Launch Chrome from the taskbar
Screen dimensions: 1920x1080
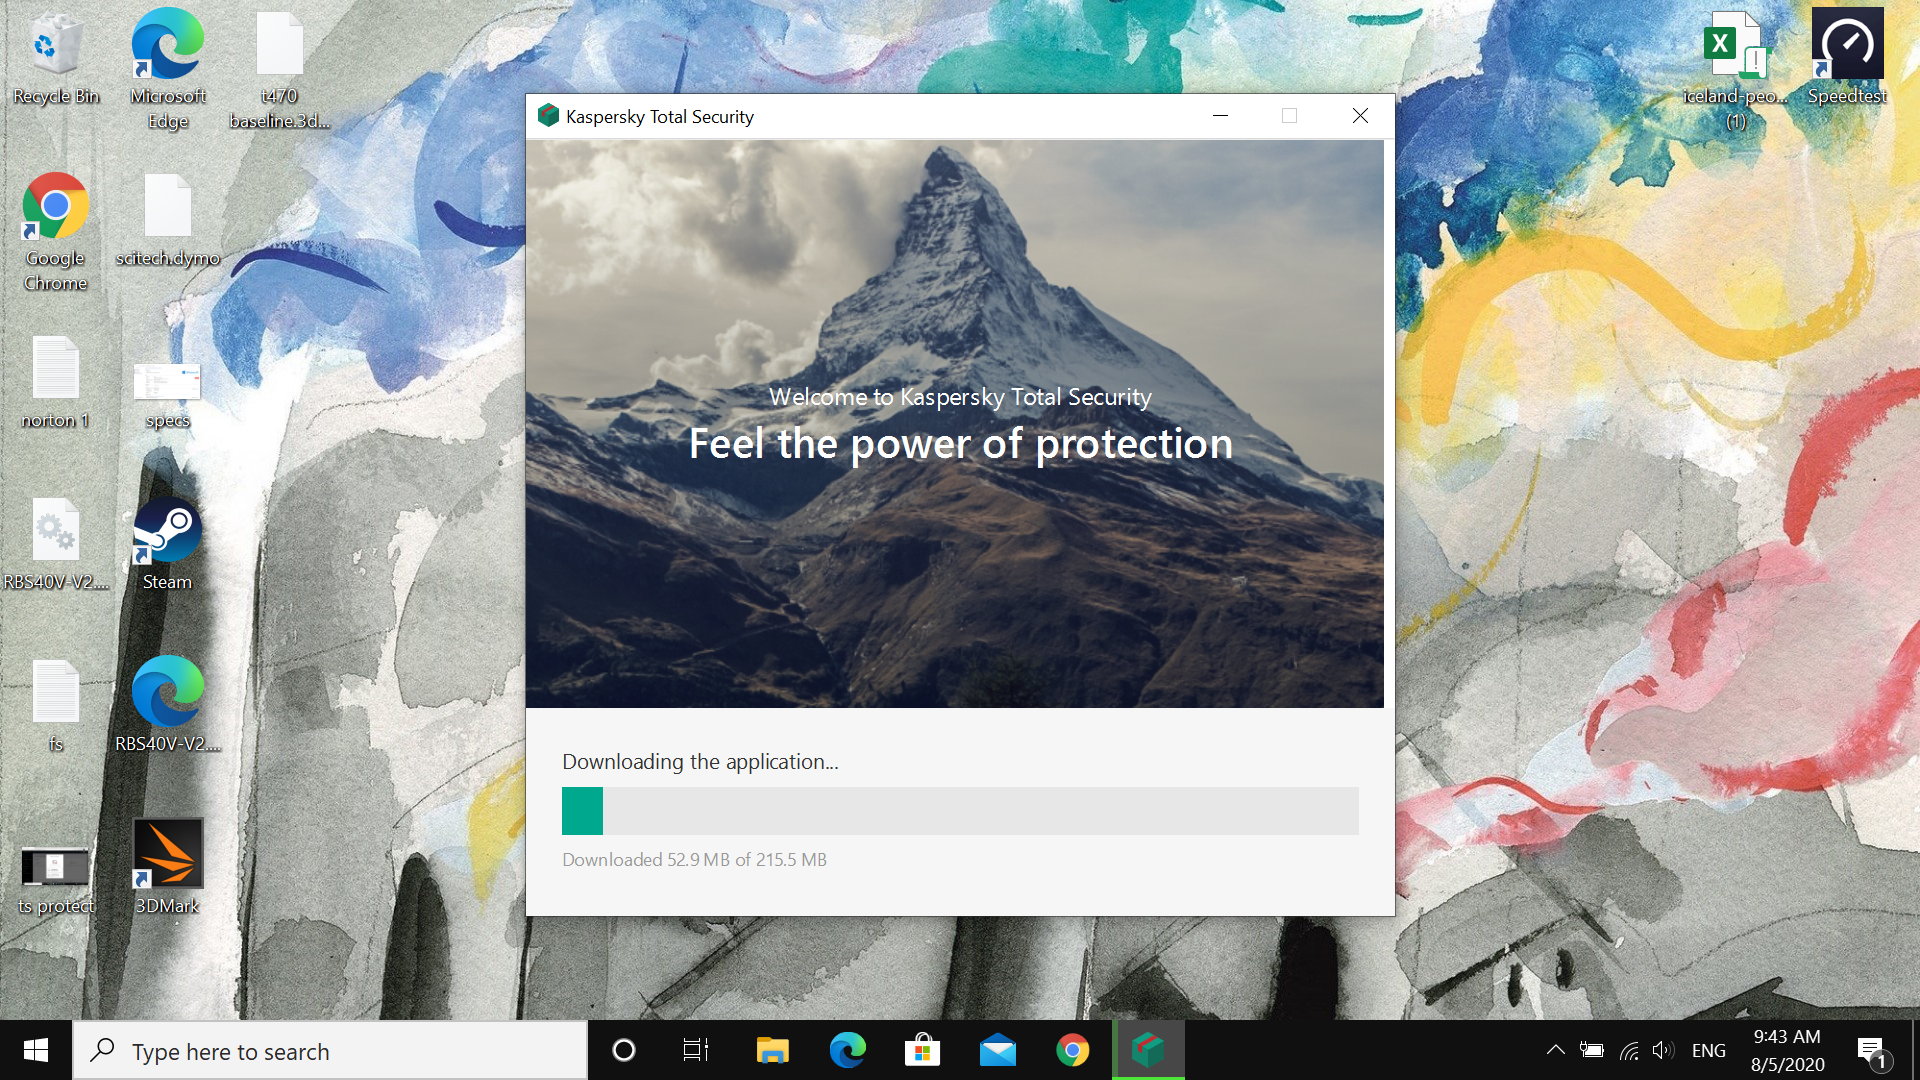[x=1072, y=1050]
